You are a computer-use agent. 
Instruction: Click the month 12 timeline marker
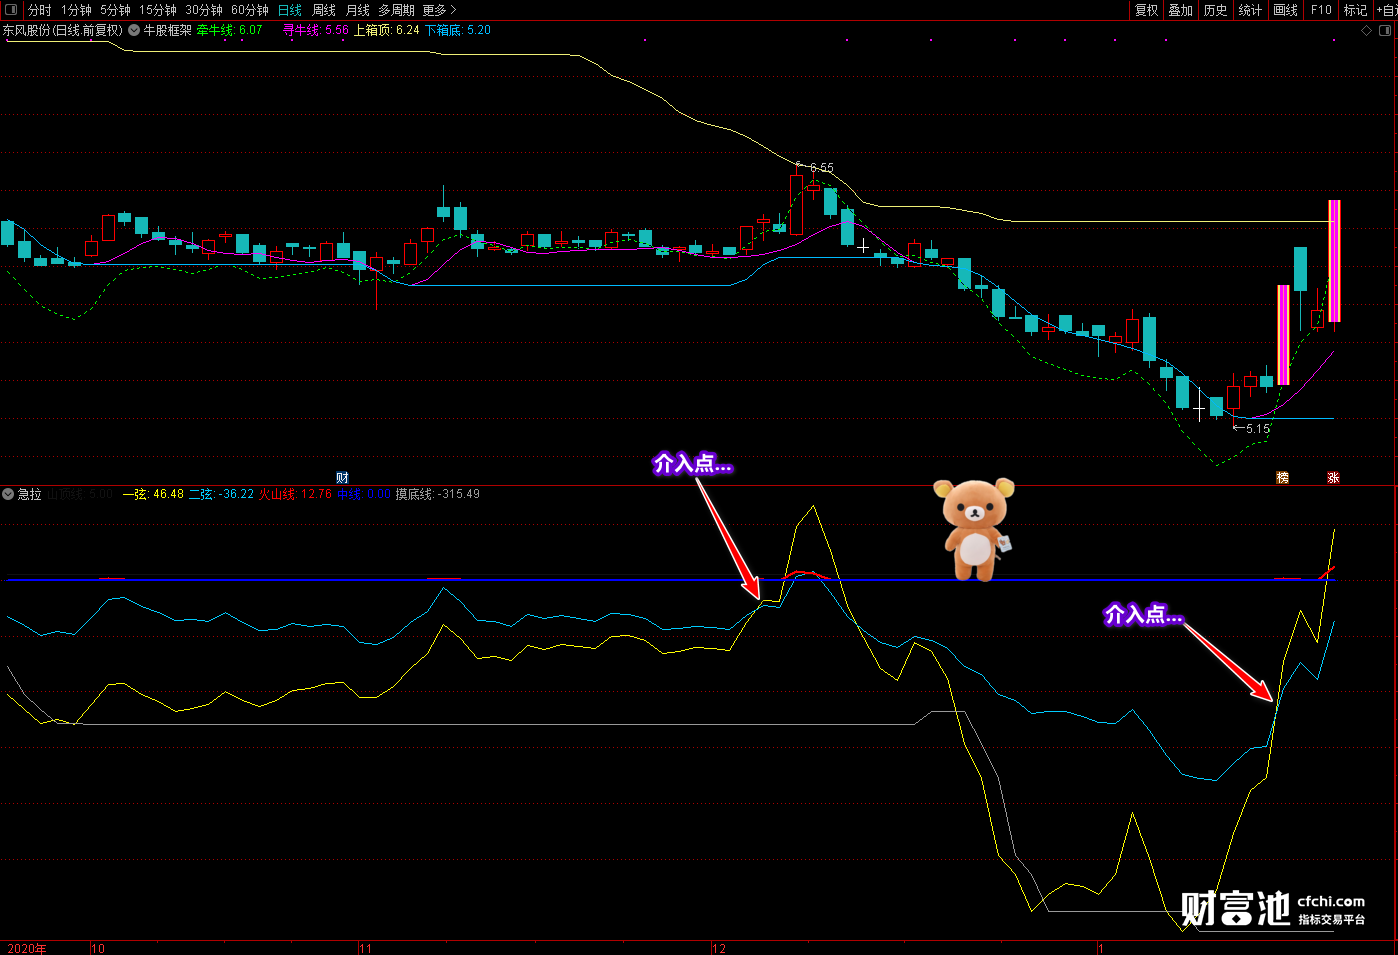tap(719, 949)
